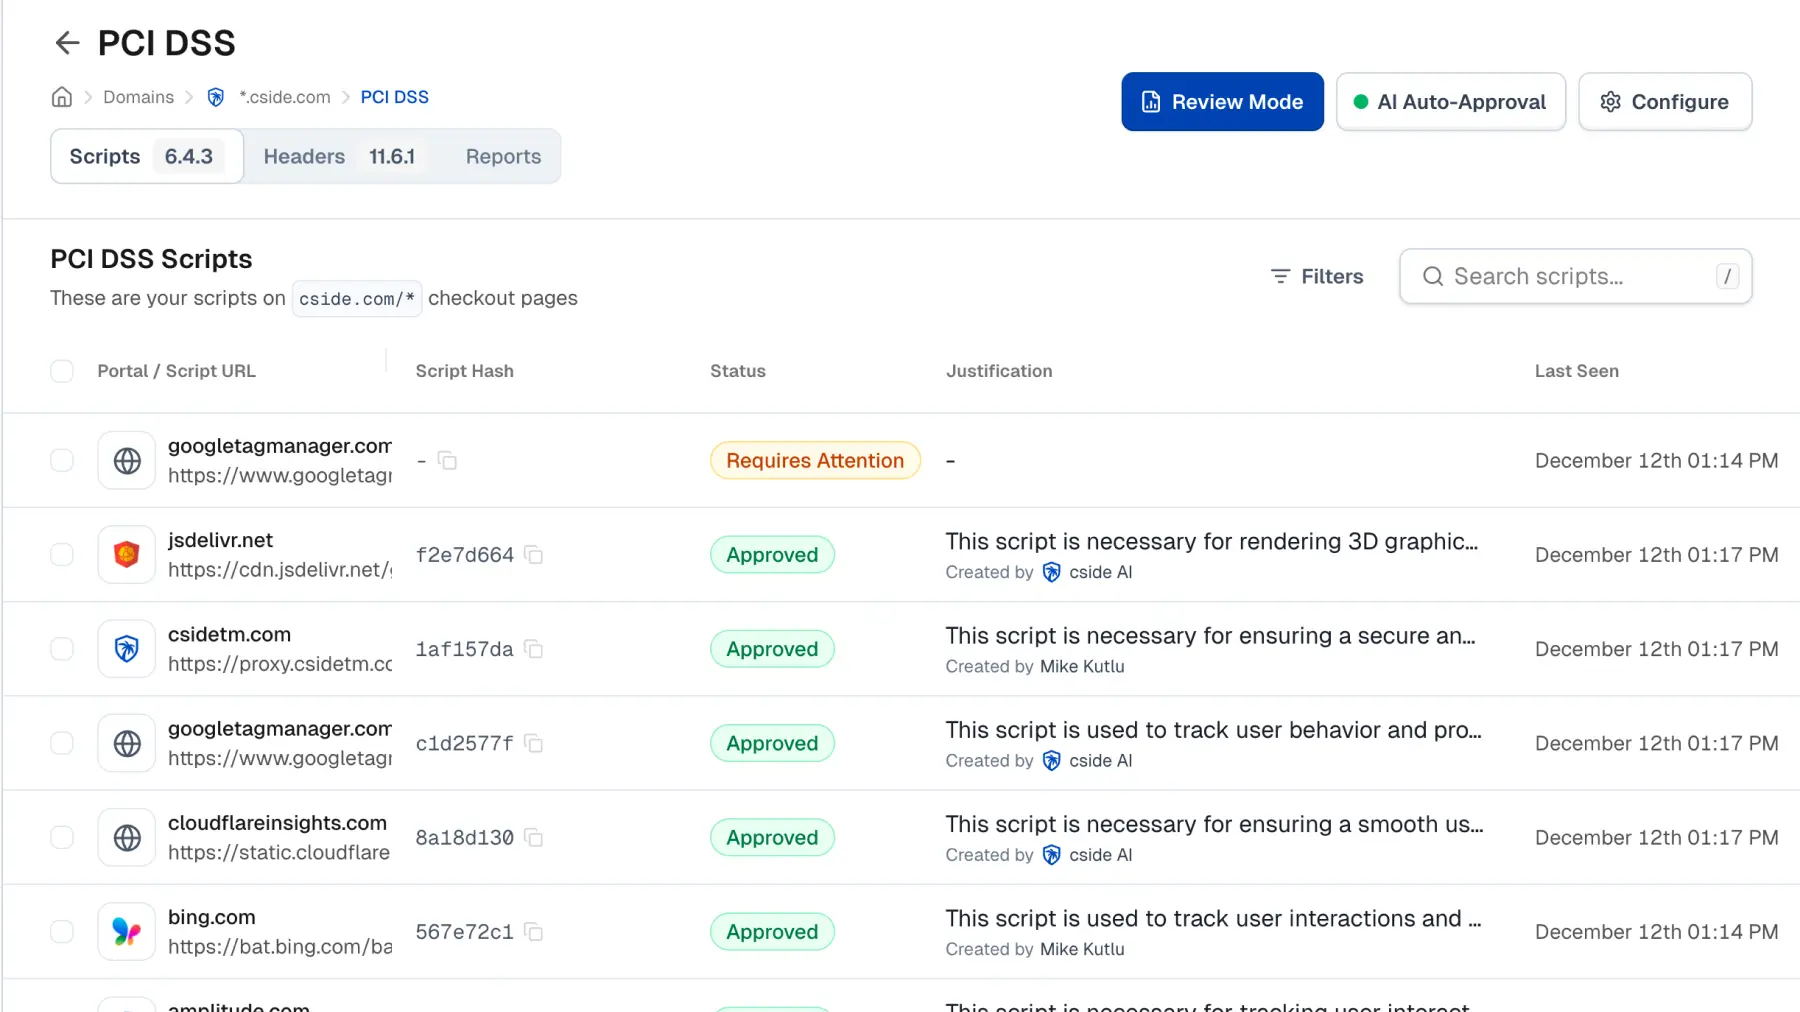
Task: Select the checkbox on the jsdelivr.net row
Action: (x=61, y=554)
